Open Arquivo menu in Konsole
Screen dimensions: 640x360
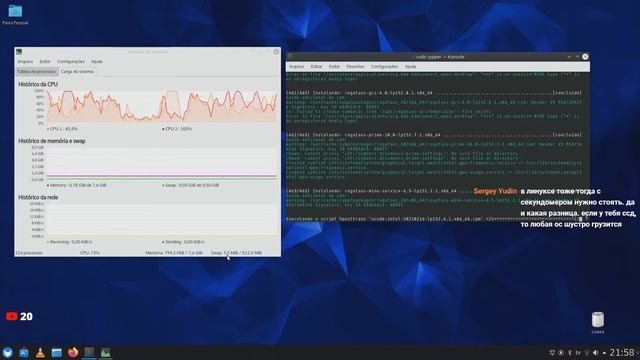296,67
